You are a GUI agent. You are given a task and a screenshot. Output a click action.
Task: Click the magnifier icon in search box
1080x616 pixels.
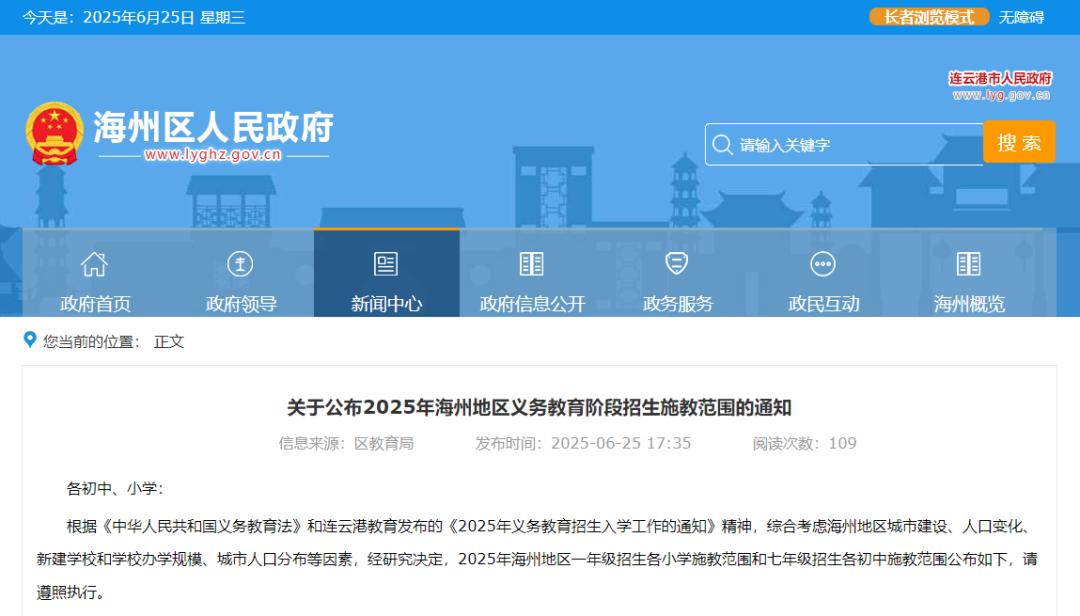pos(722,145)
